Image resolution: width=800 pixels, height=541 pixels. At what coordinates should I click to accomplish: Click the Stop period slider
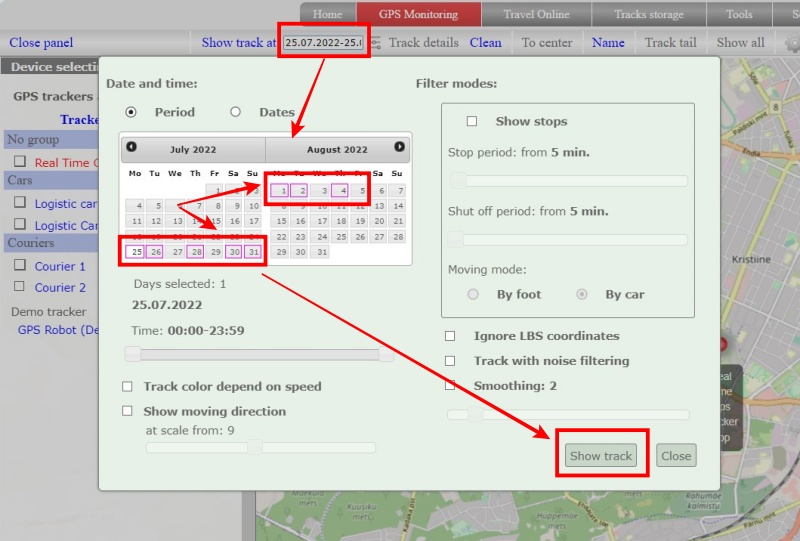567,181
